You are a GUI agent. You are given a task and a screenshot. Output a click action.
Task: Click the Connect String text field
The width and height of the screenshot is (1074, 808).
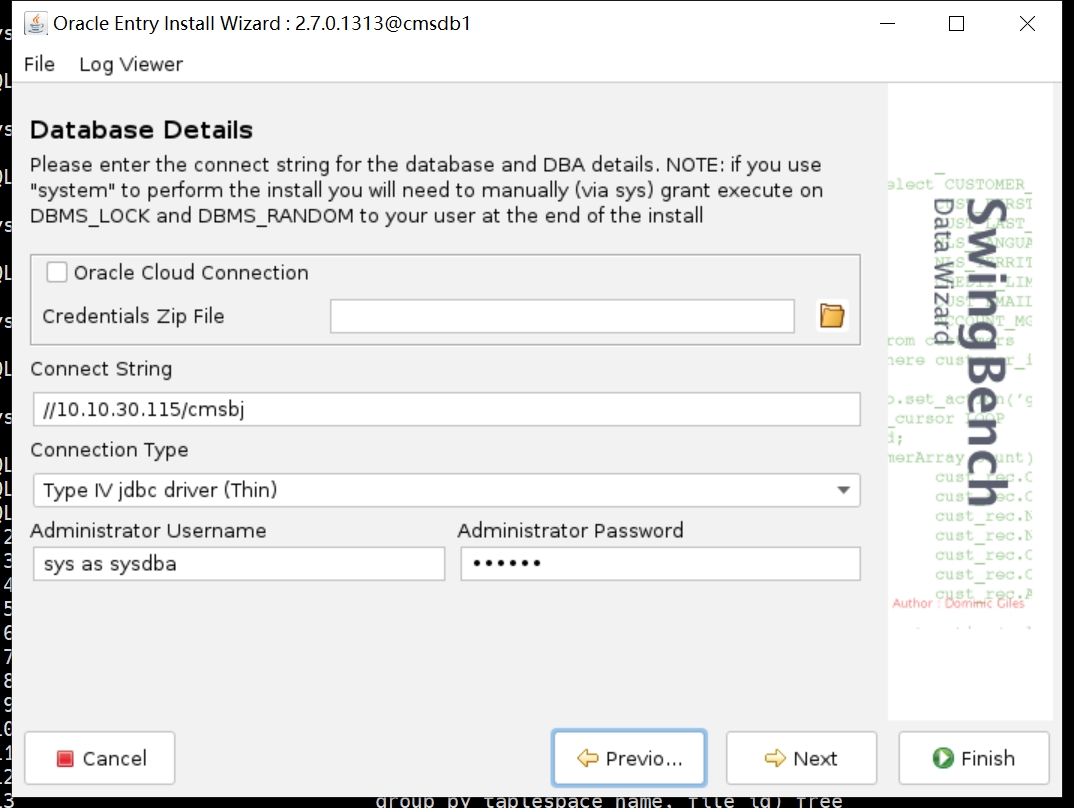click(445, 409)
